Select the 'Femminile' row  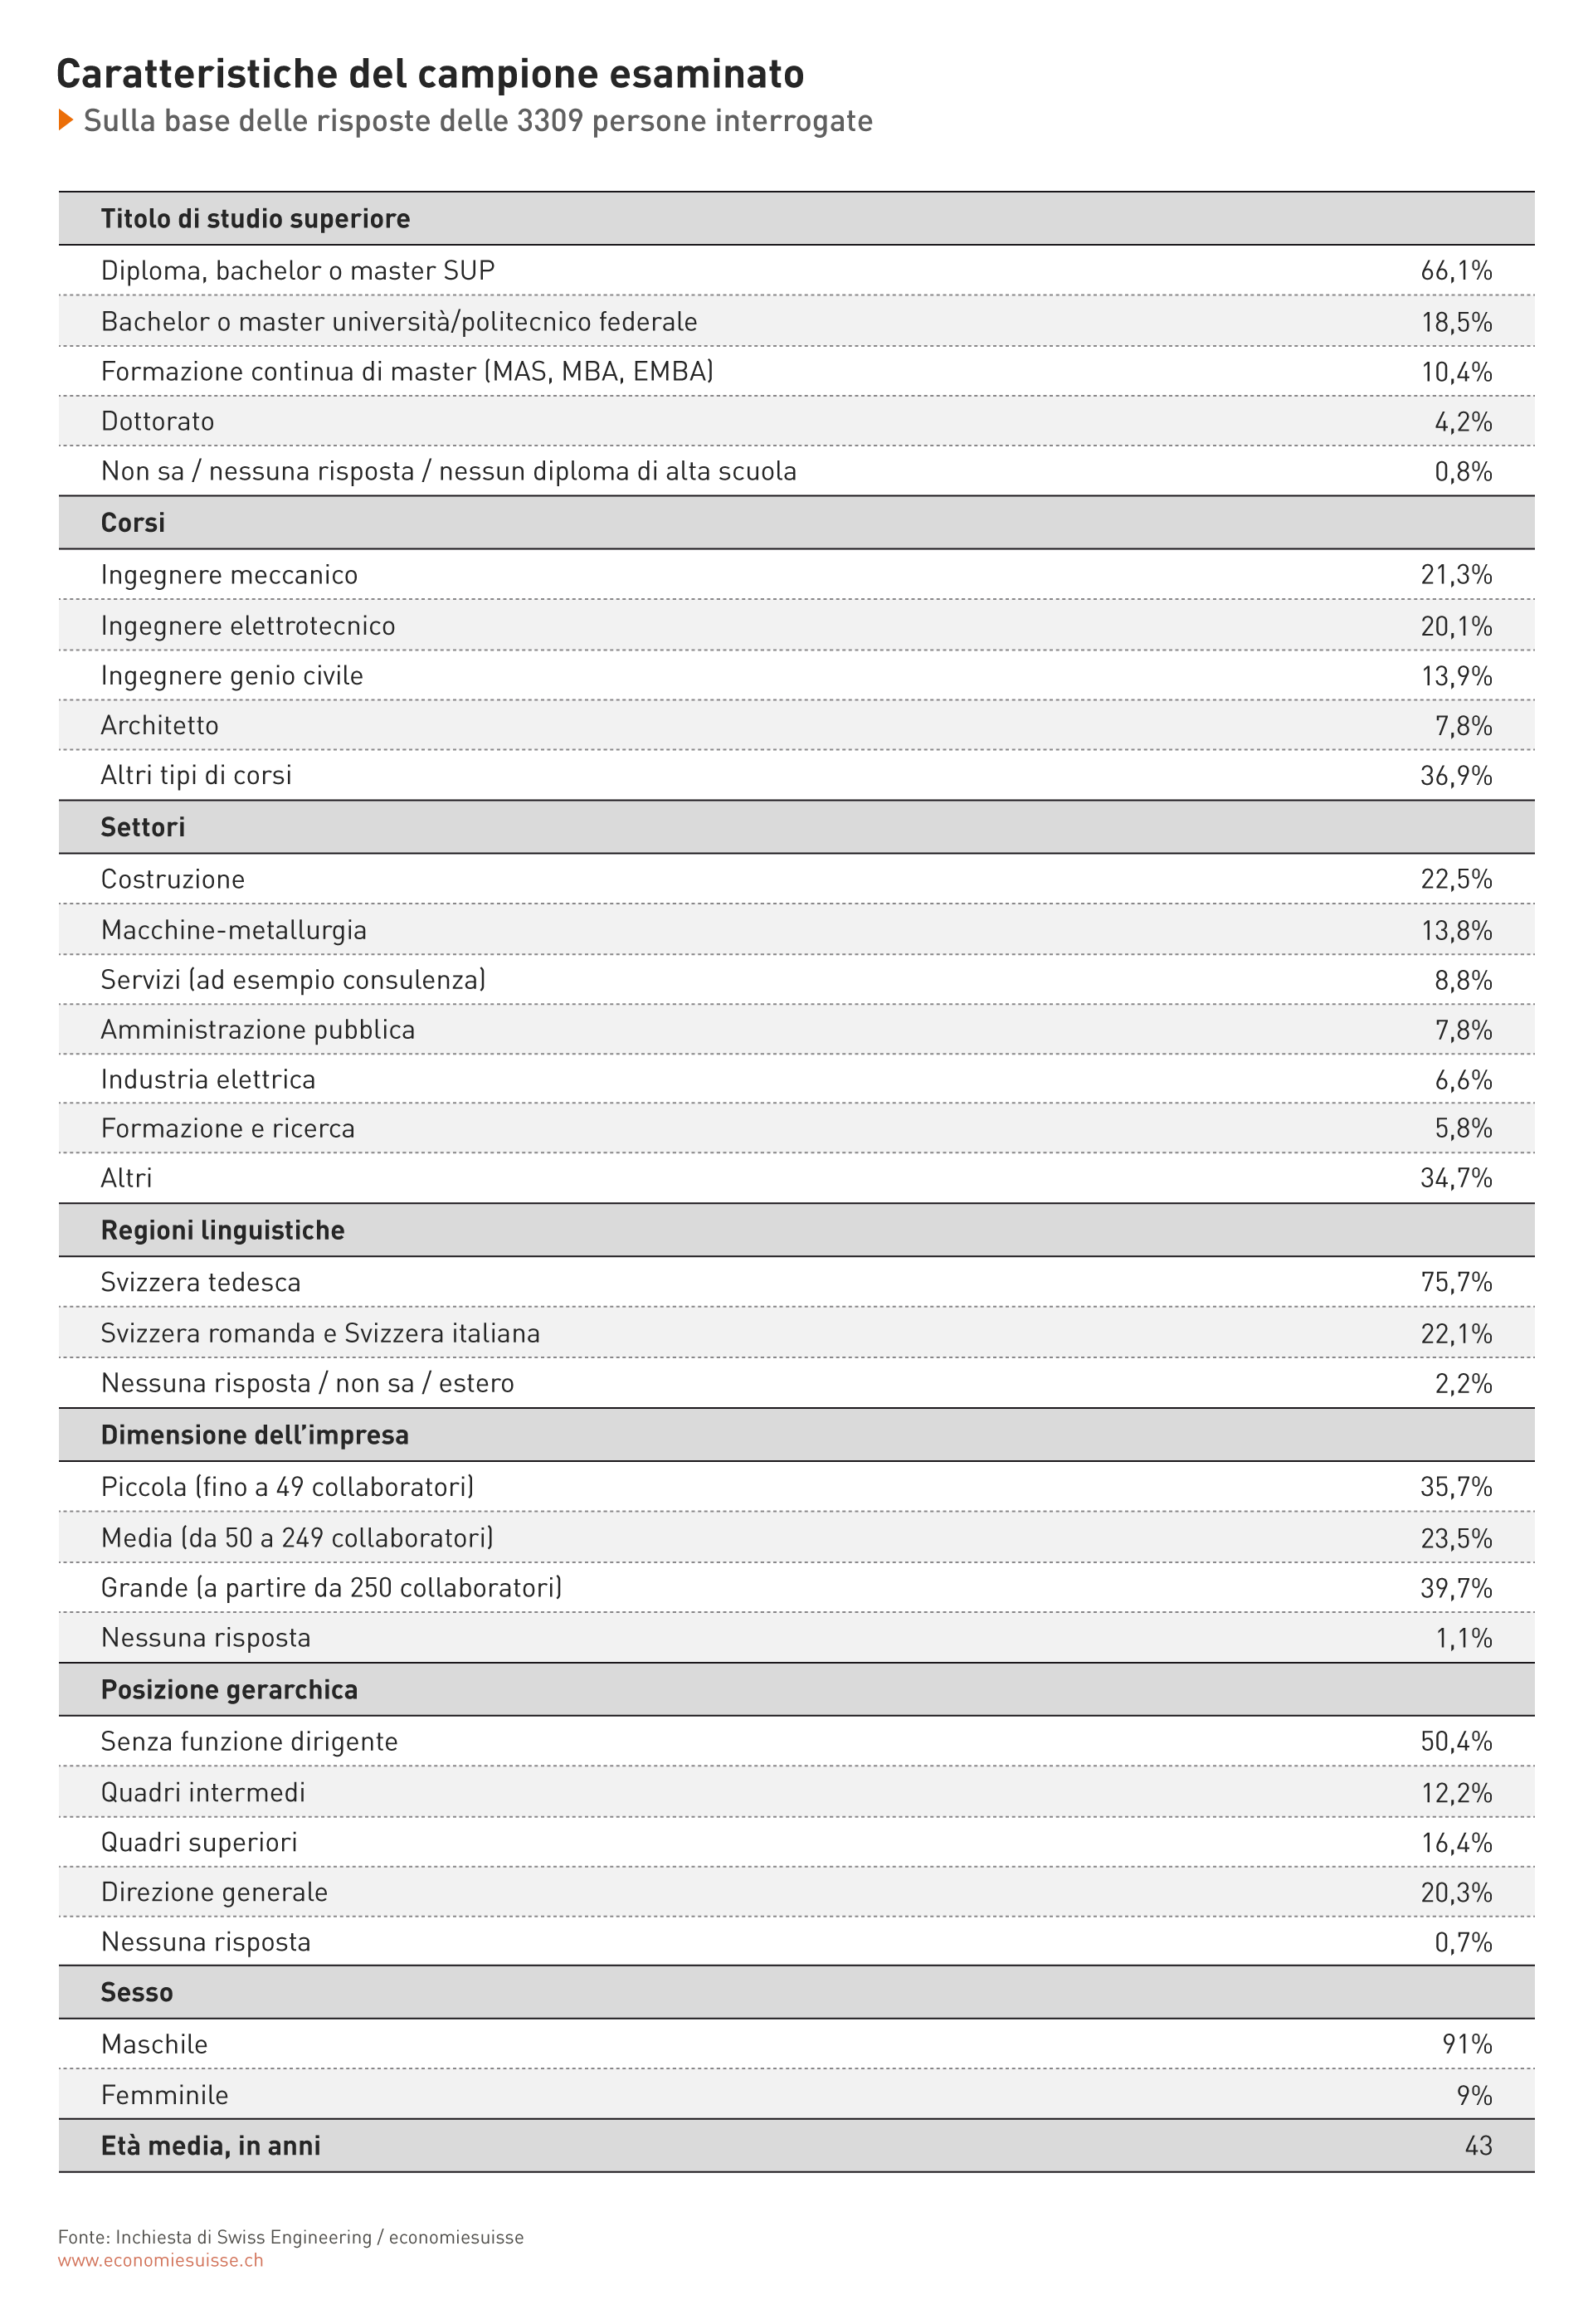pos(796,2094)
